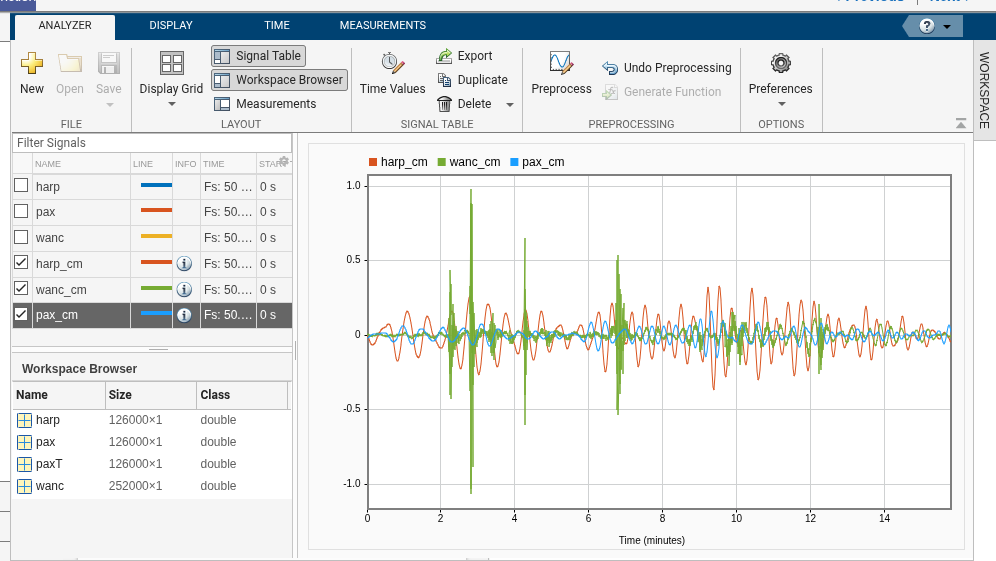Click the info icon for harp_cm
The height and width of the screenshot is (561, 996).
tap(184, 264)
